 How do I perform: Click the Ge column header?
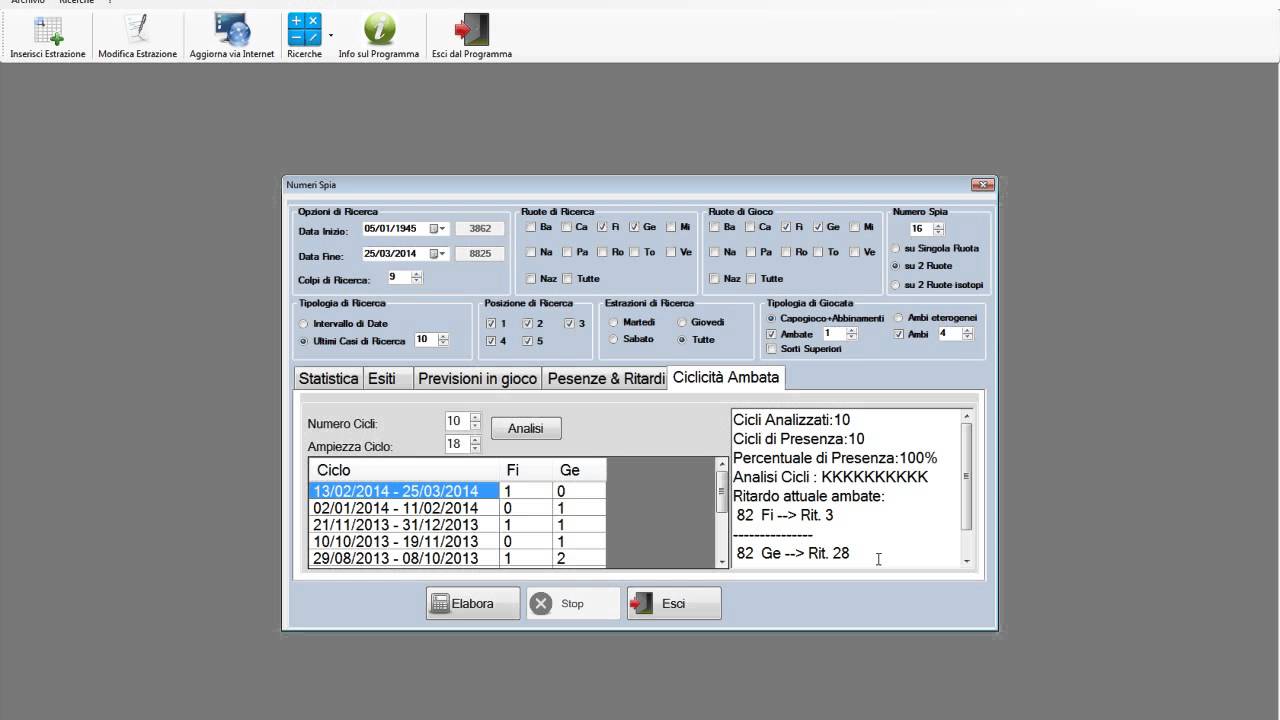(579, 470)
